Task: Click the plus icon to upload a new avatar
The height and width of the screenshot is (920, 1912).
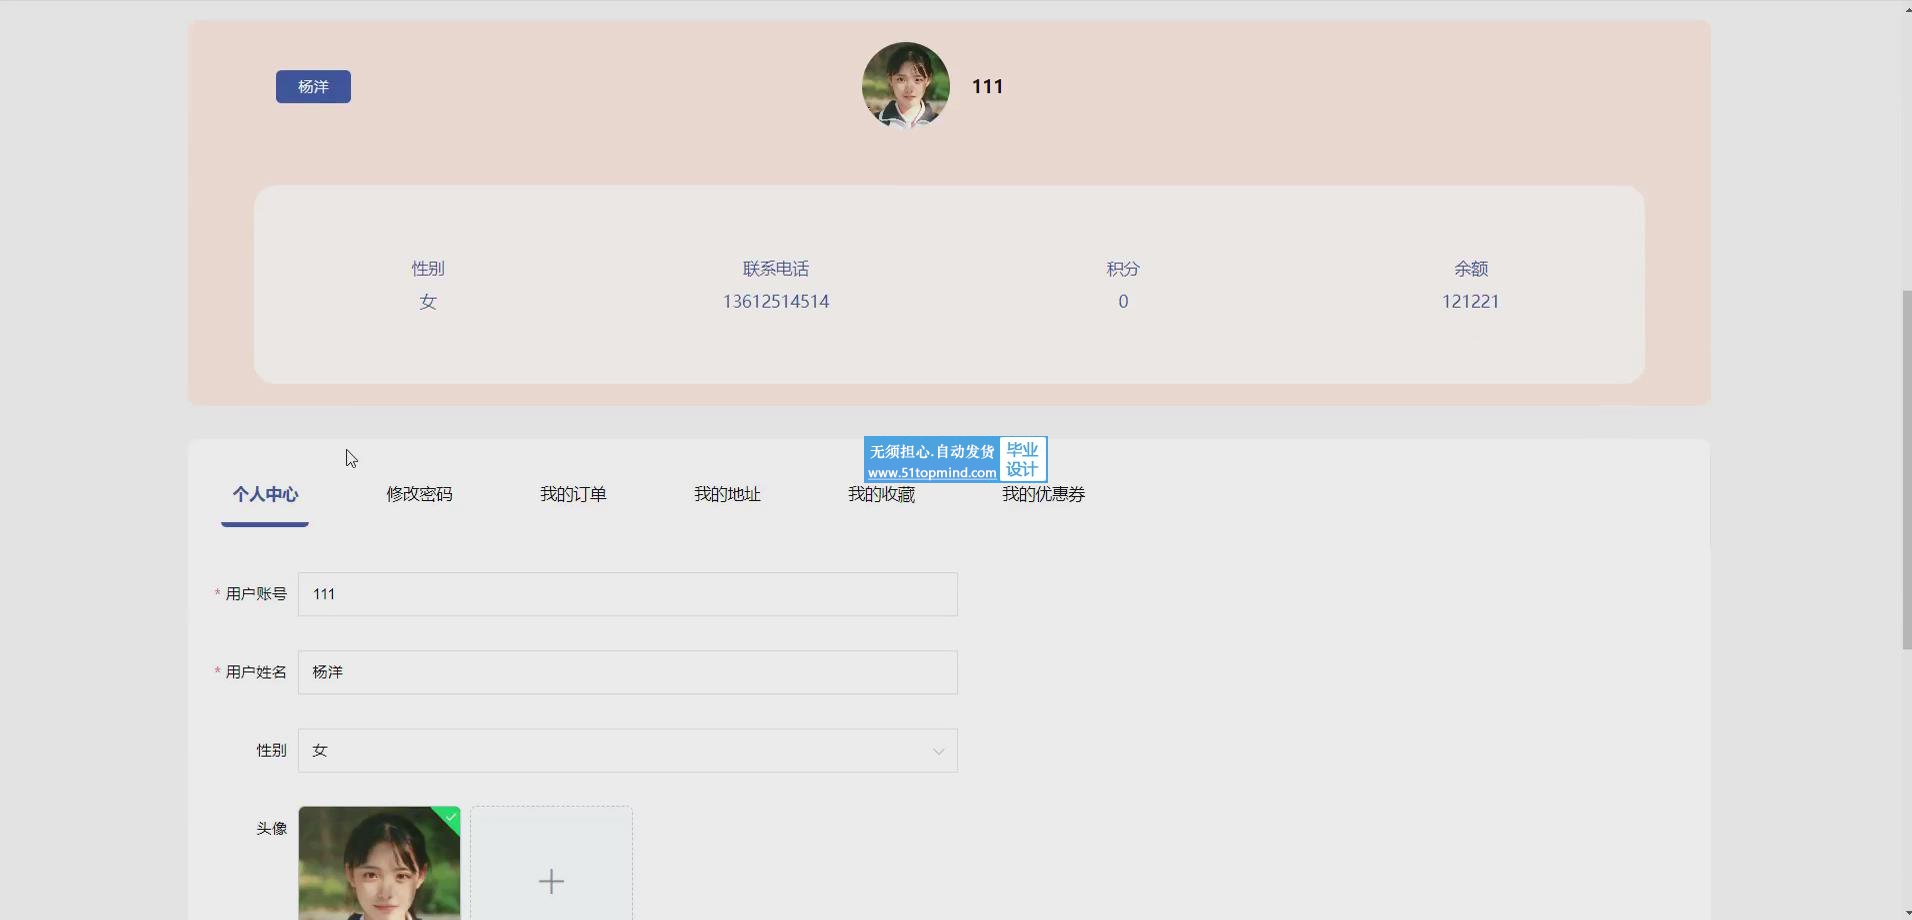Action: (x=551, y=881)
